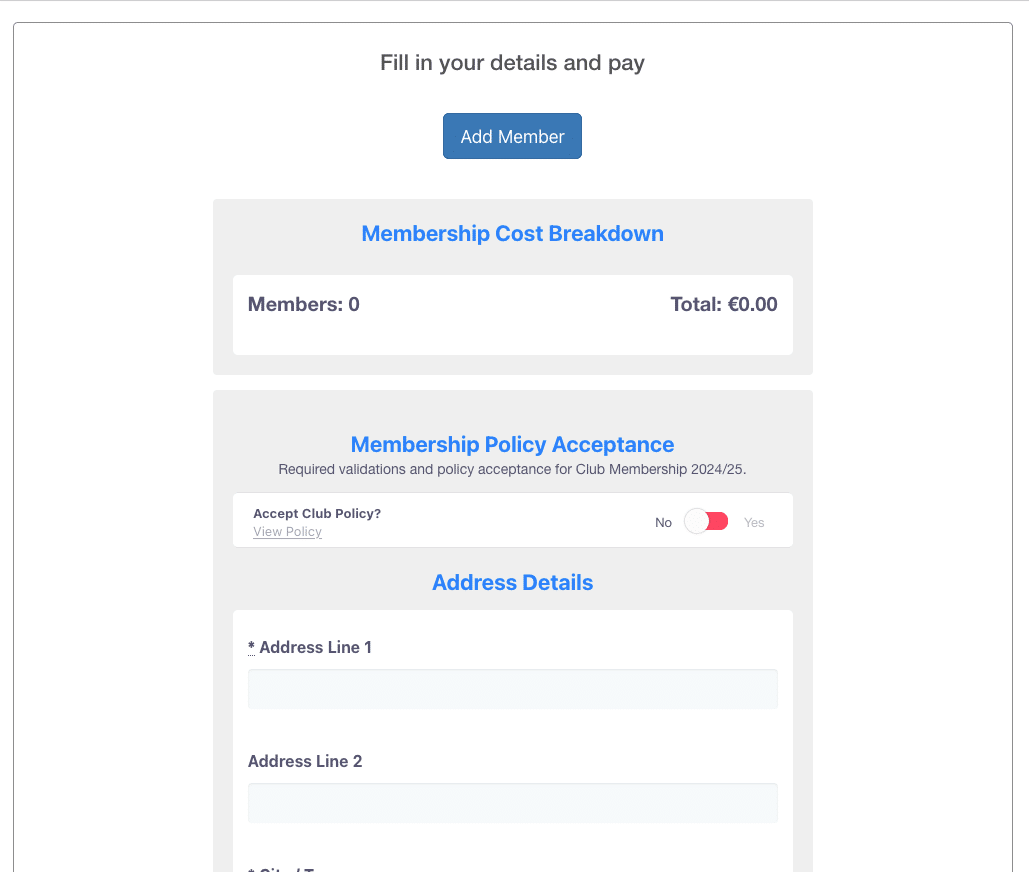1029x872 pixels.
Task: Click the Total: €0.00 amount
Action: click(724, 304)
